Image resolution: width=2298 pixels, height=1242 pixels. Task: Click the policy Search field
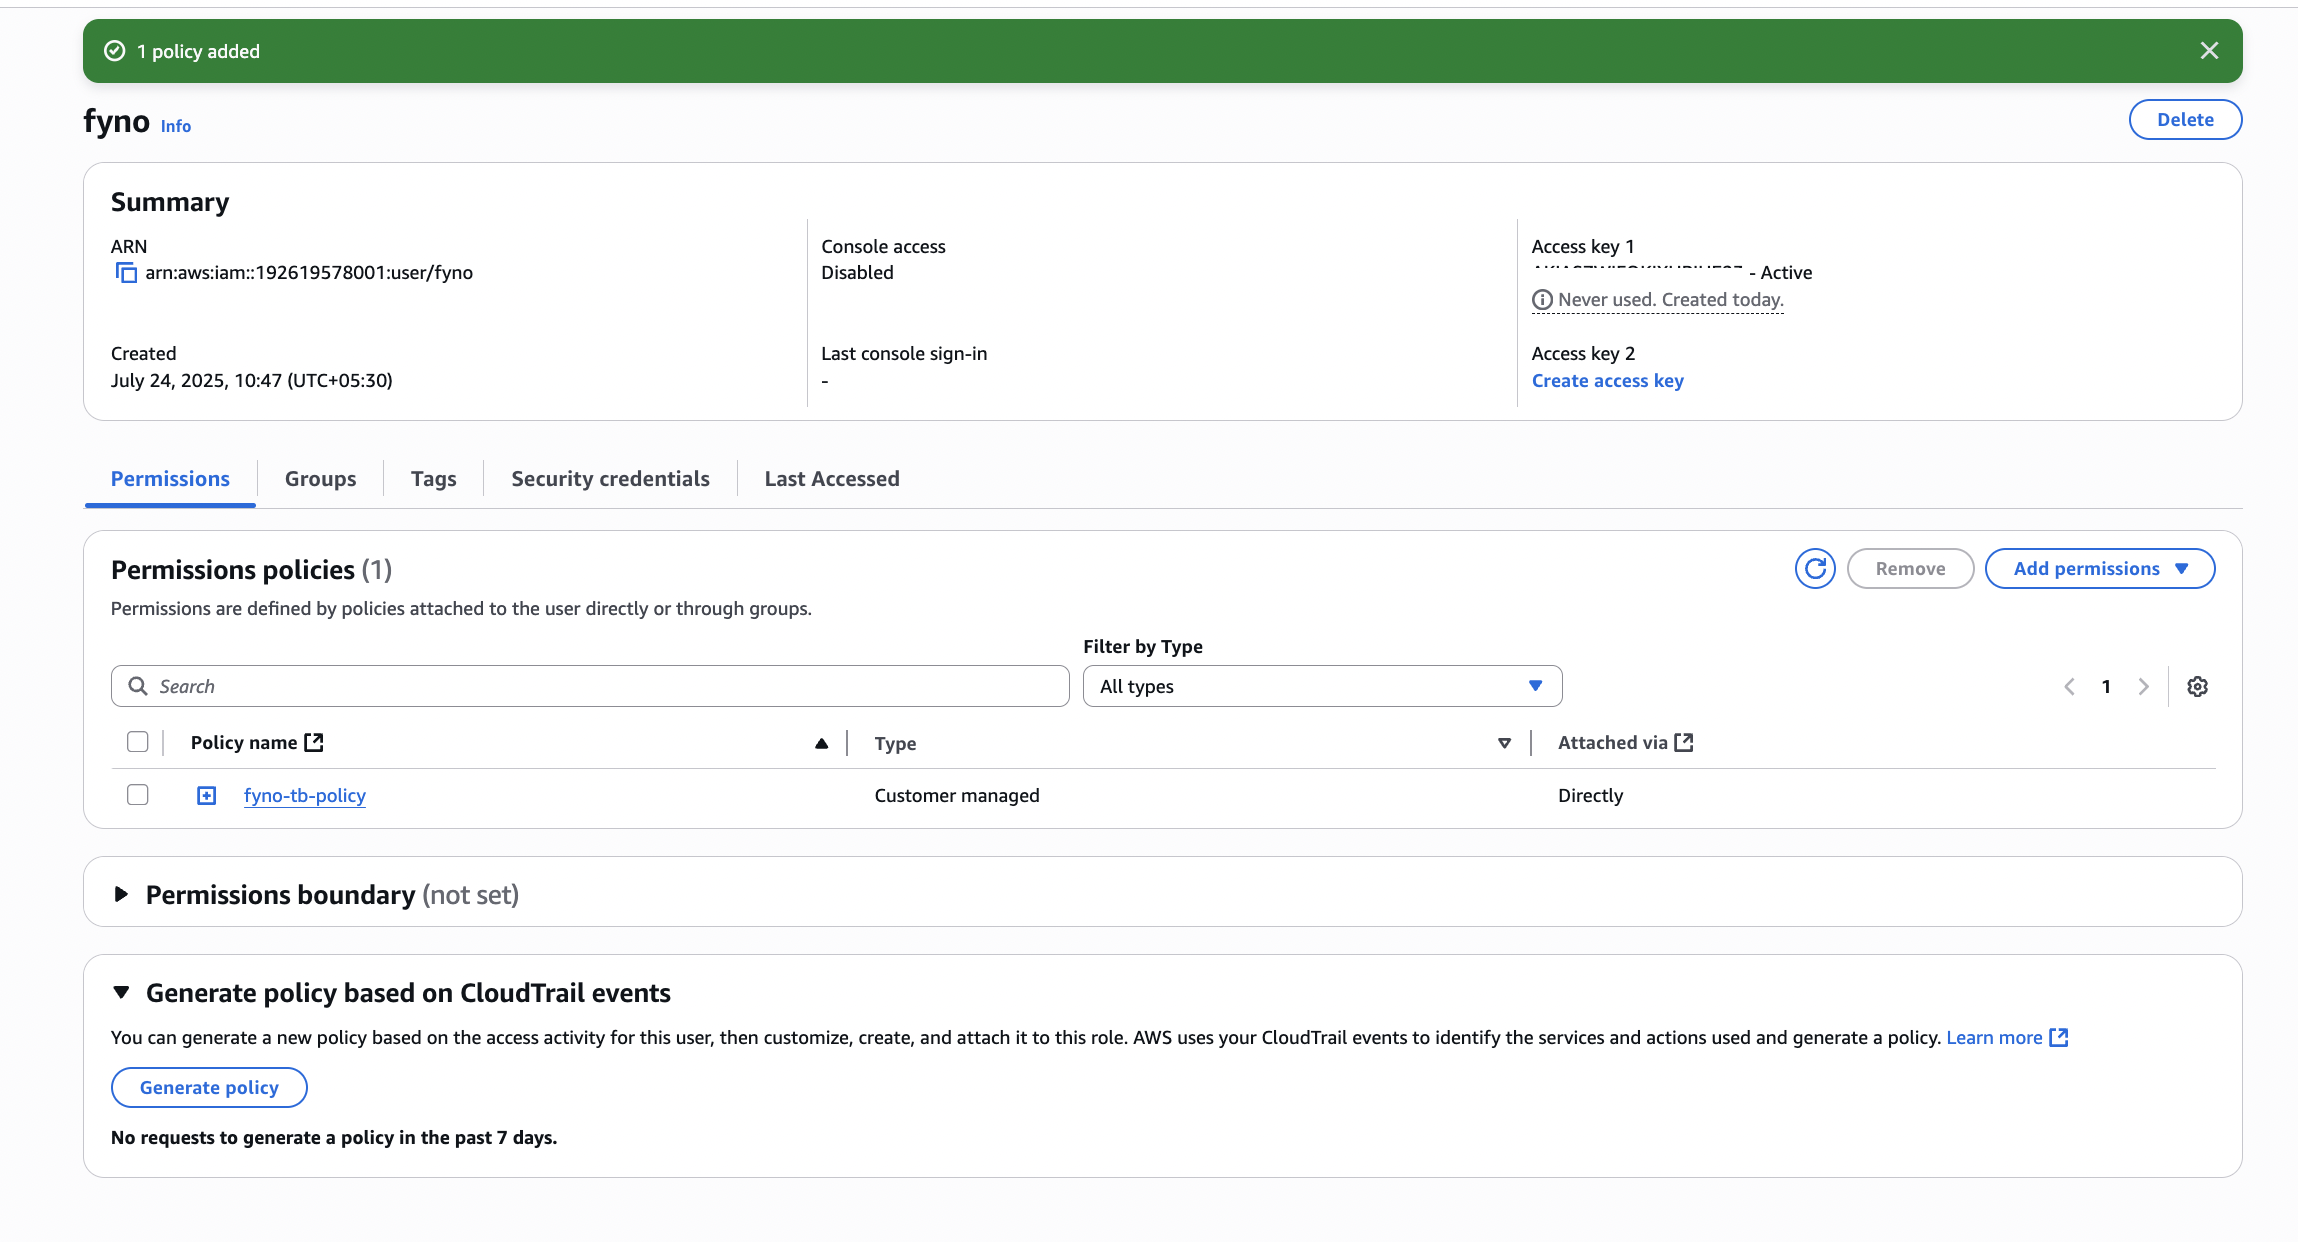[x=590, y=687]
